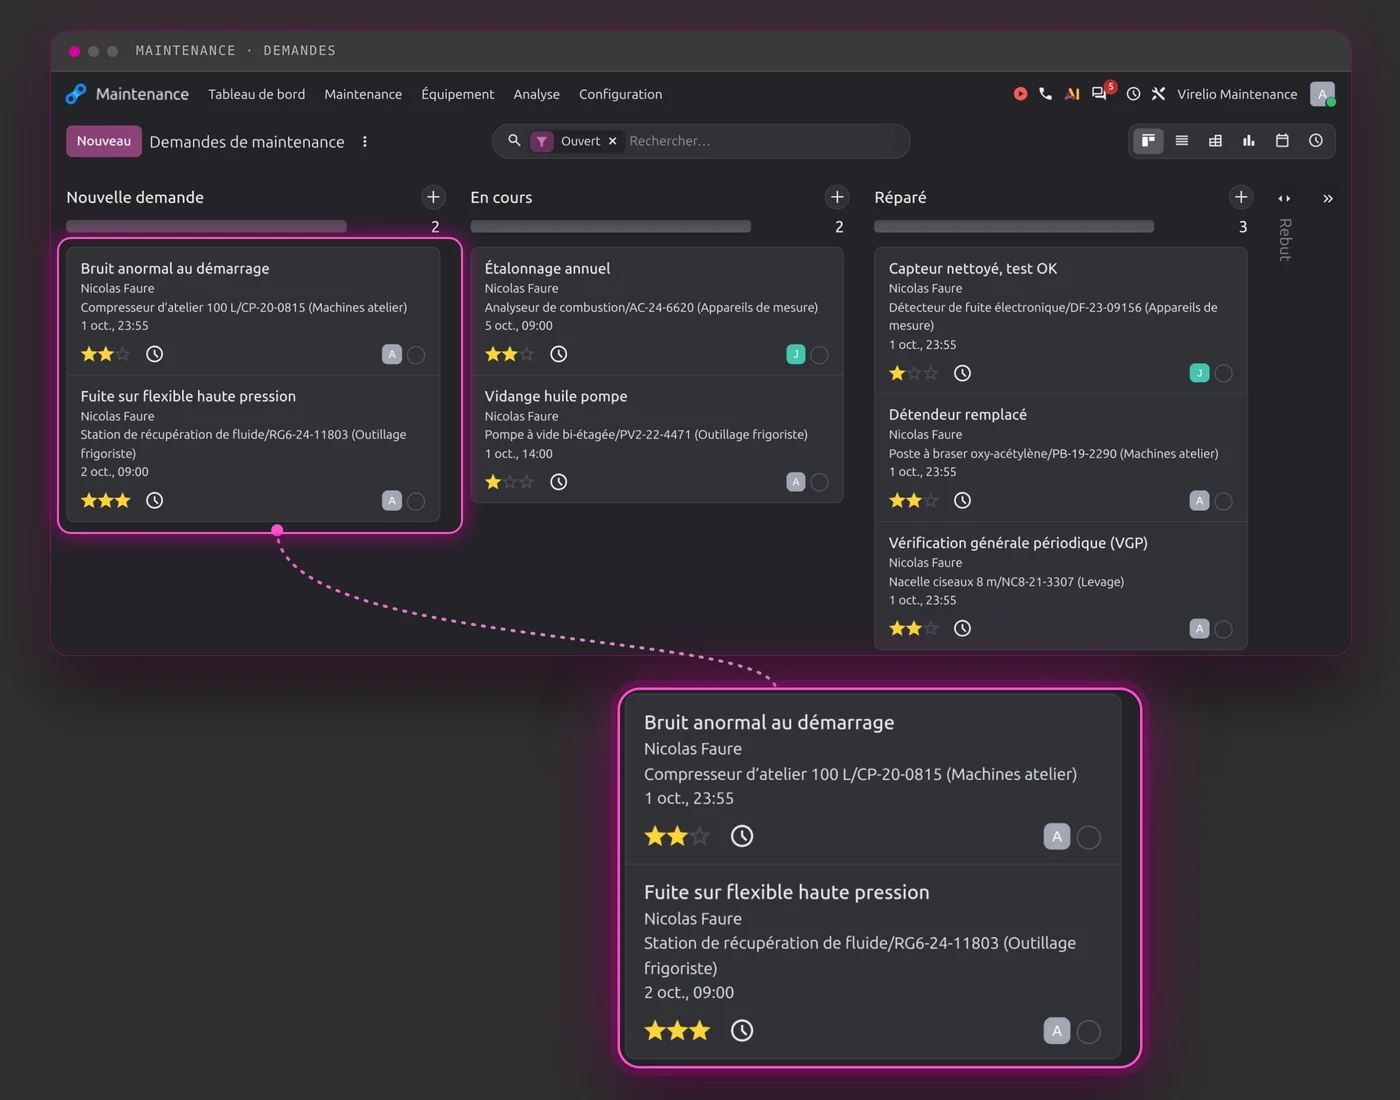The image size is (1400, 1100).
Task: Toggle priority stars on Capteur nettoyé card
Action: (x=914, y=373)
